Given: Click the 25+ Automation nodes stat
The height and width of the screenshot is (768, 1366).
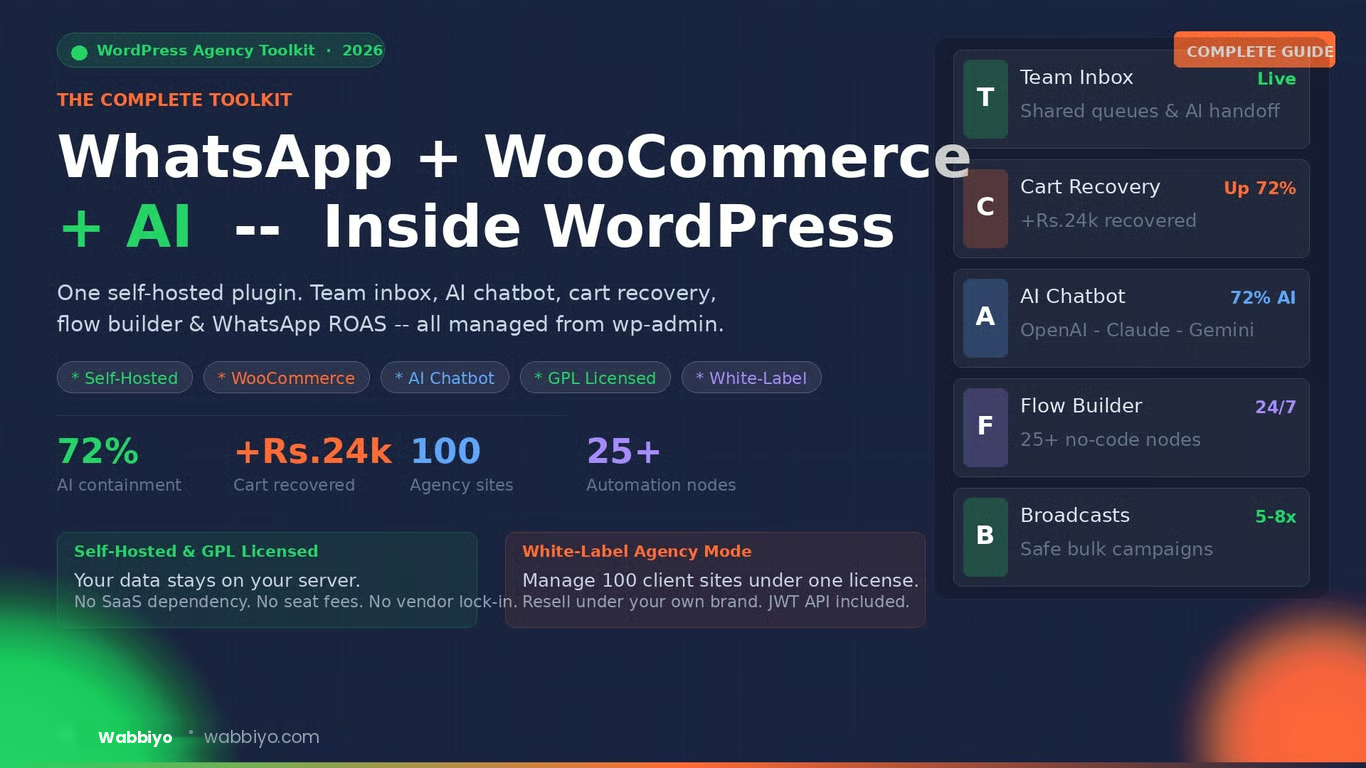Looking at the screenshot, I should tap(661, 465).
